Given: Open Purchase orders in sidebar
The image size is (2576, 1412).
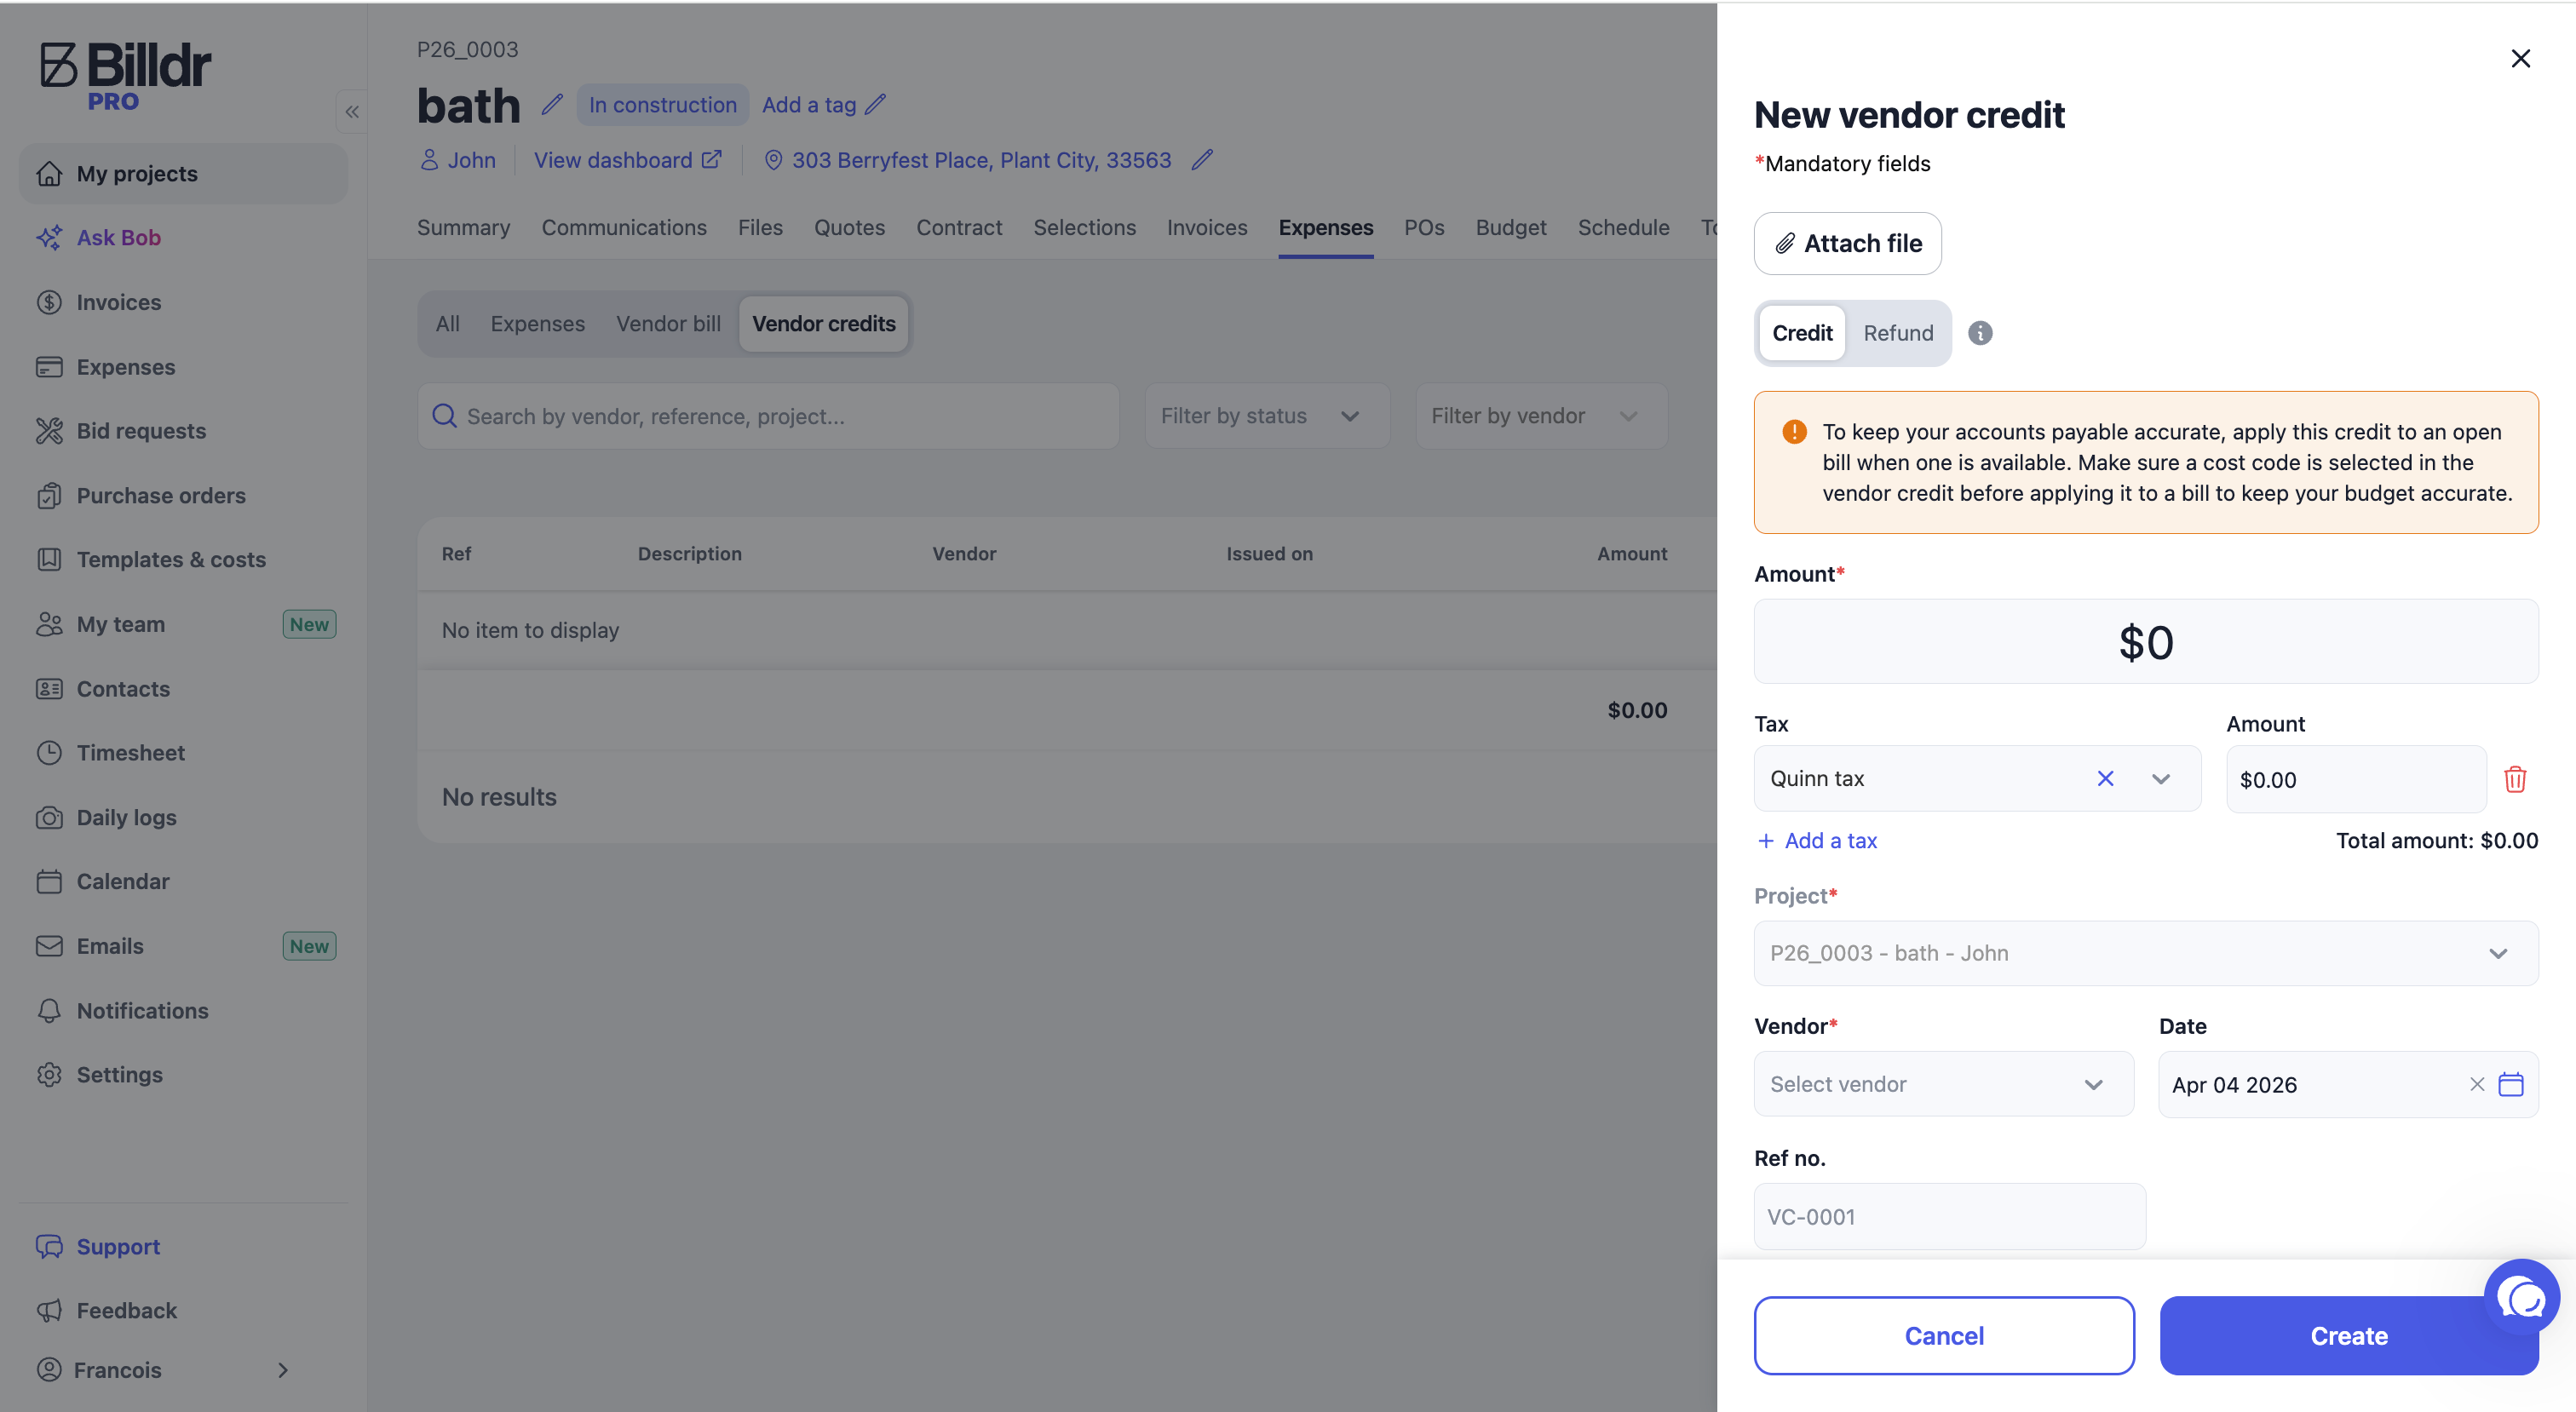Looking at the screenshot, I should (x=160, y=495).
